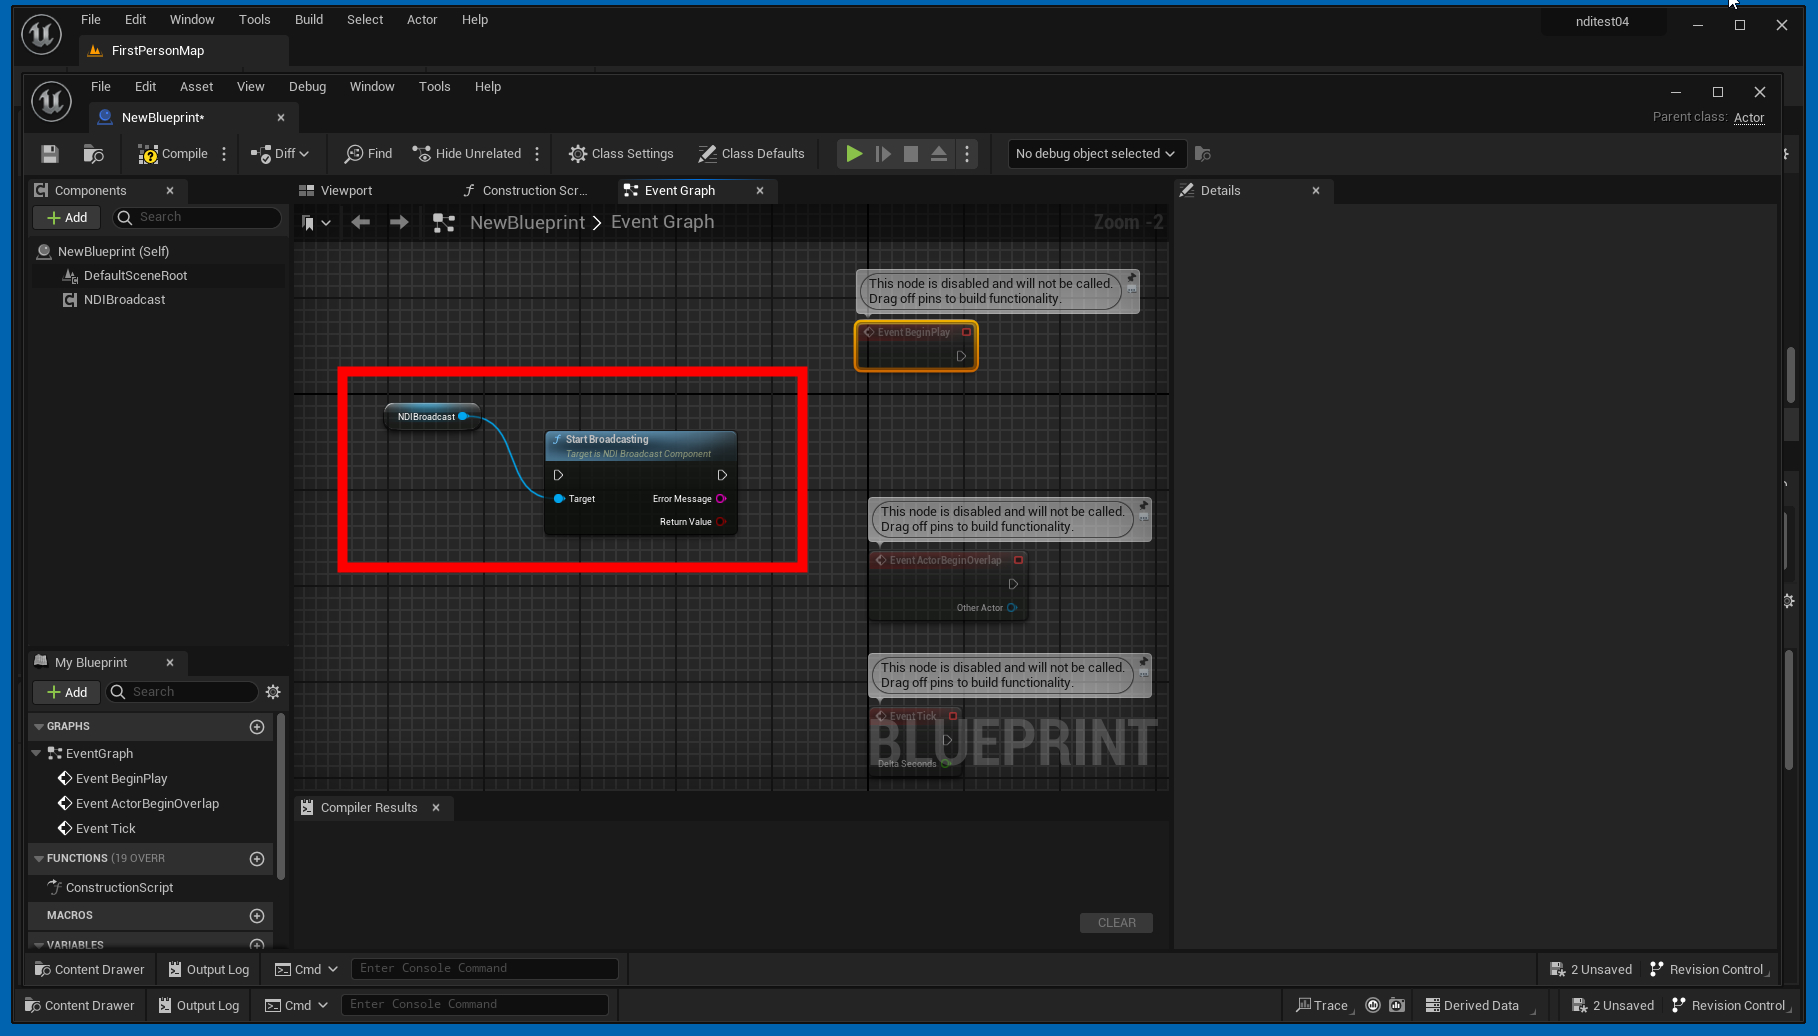Screen dimensions: 1818x1036
Task: Select NDIBroadcast component in tree
Action: point(124,300)
